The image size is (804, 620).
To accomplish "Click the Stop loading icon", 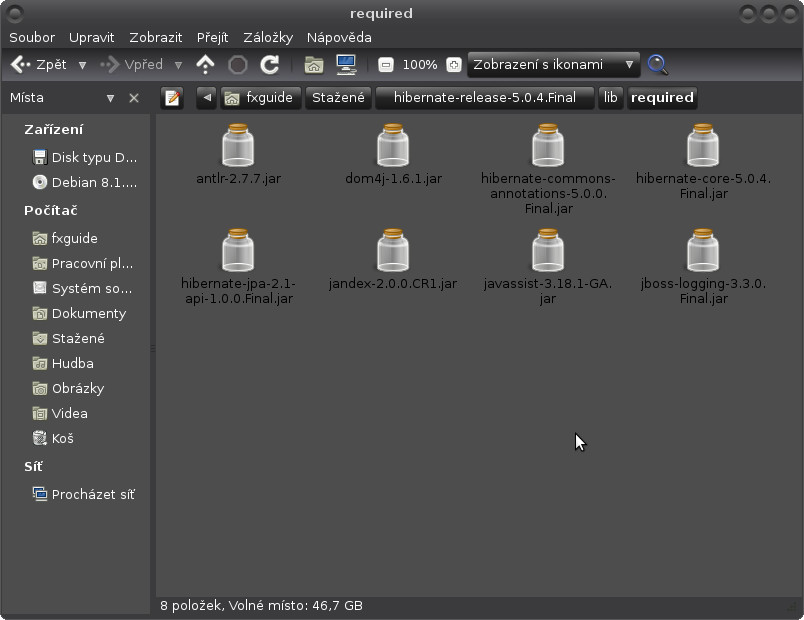I will click(238, 65).
